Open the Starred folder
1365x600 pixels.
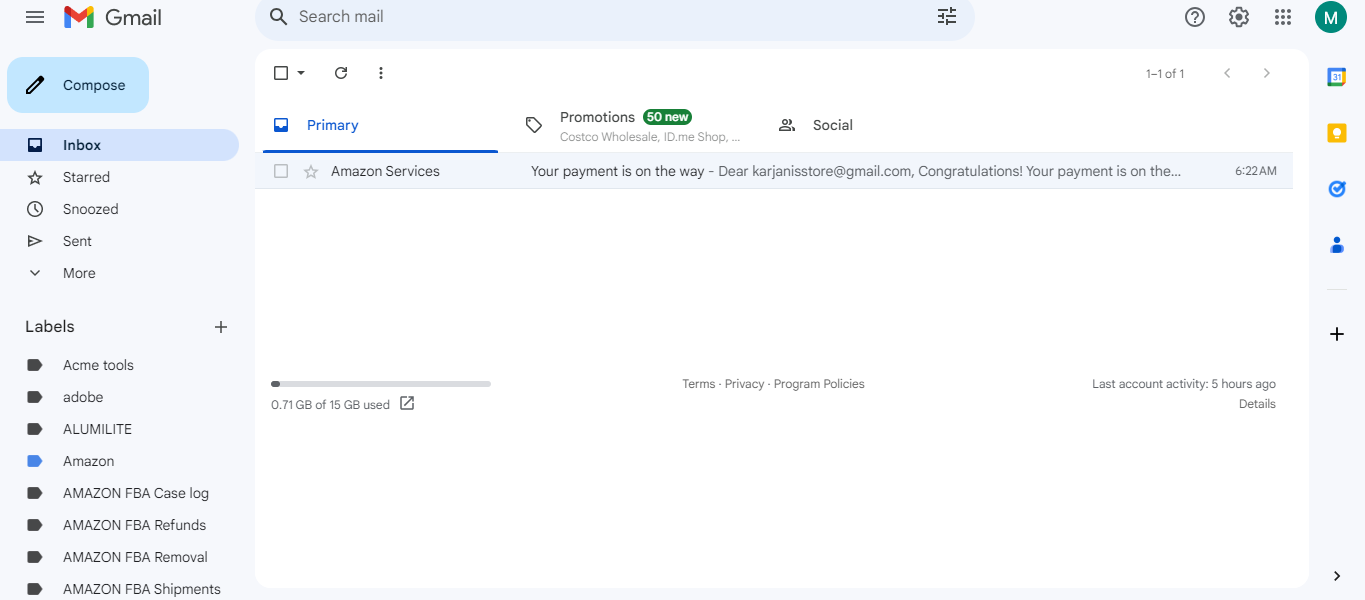[119, 177]
